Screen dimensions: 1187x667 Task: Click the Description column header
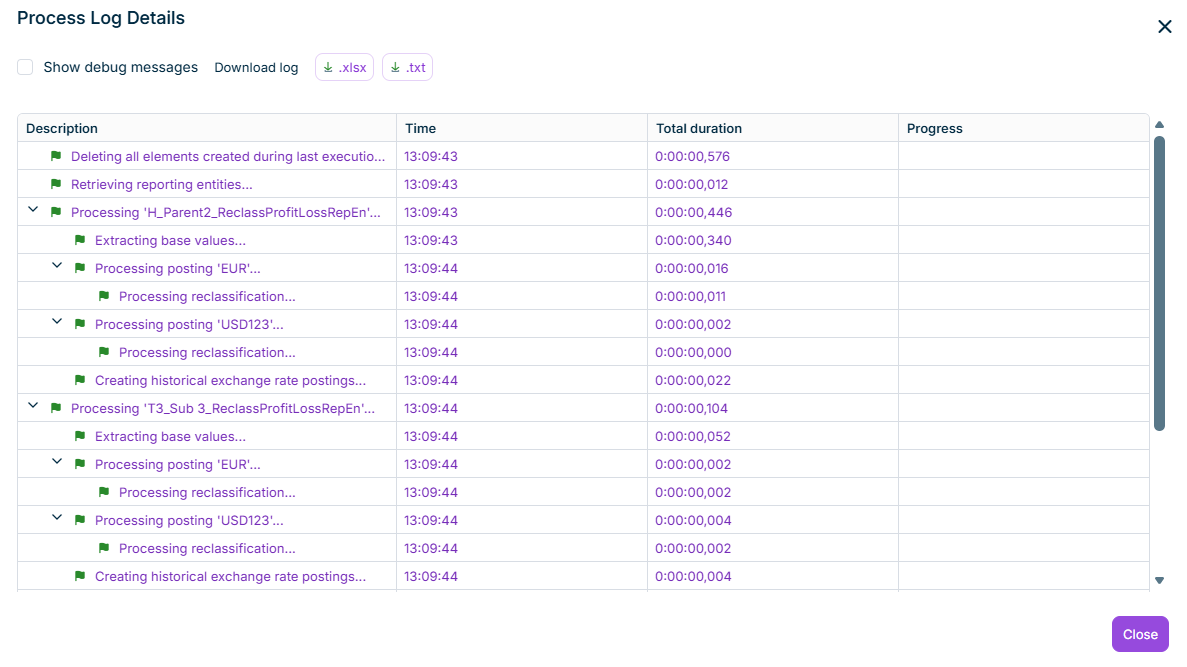(207, 128)
